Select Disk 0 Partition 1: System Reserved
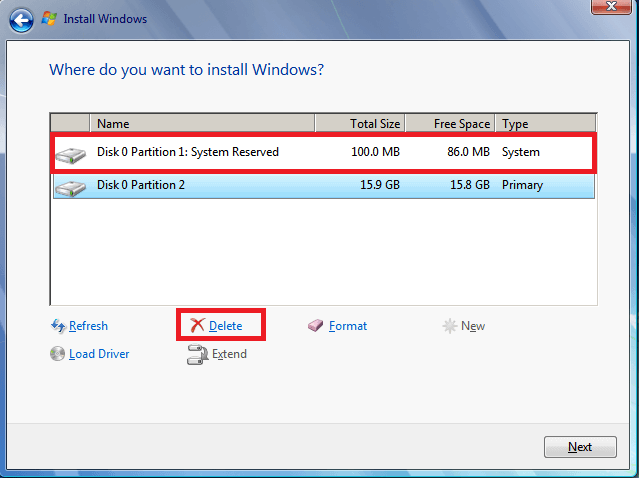This screenshot has height=478, width=639. click(188, 152)
